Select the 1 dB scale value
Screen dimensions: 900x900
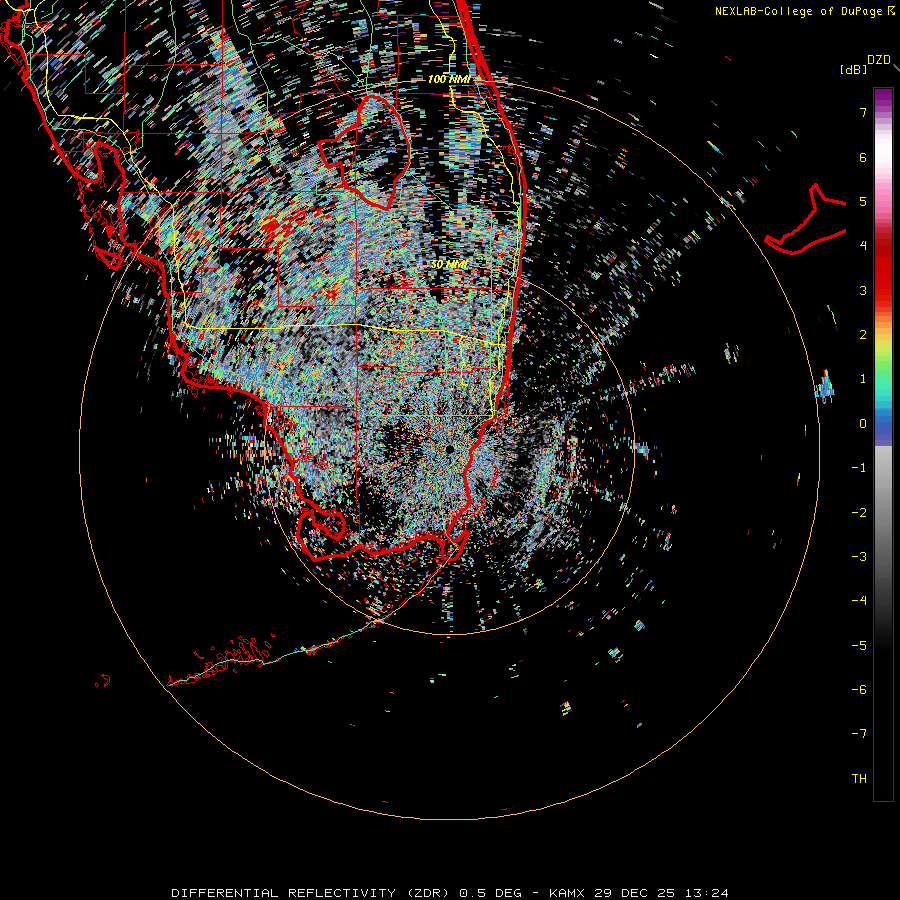(x=863, y=379)
